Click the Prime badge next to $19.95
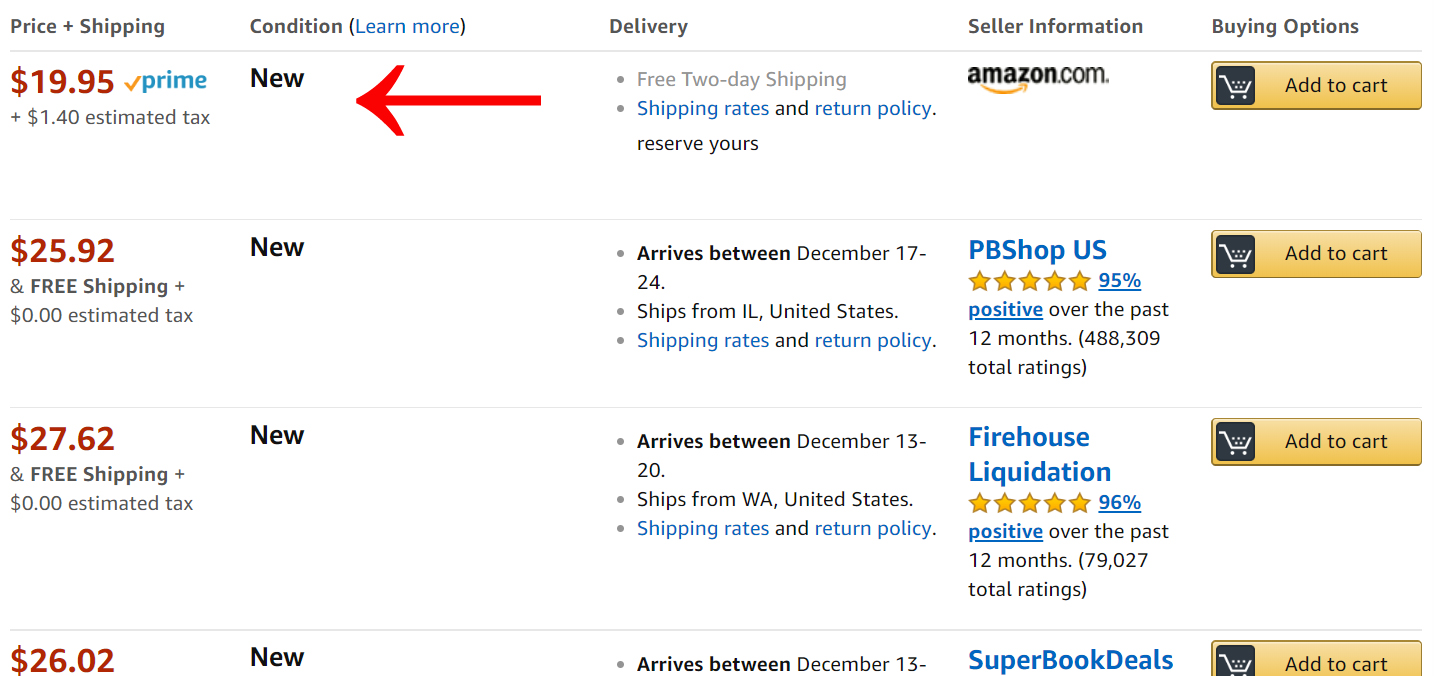This screenshot has height=676, width=1434. click(x=166, y=81)
